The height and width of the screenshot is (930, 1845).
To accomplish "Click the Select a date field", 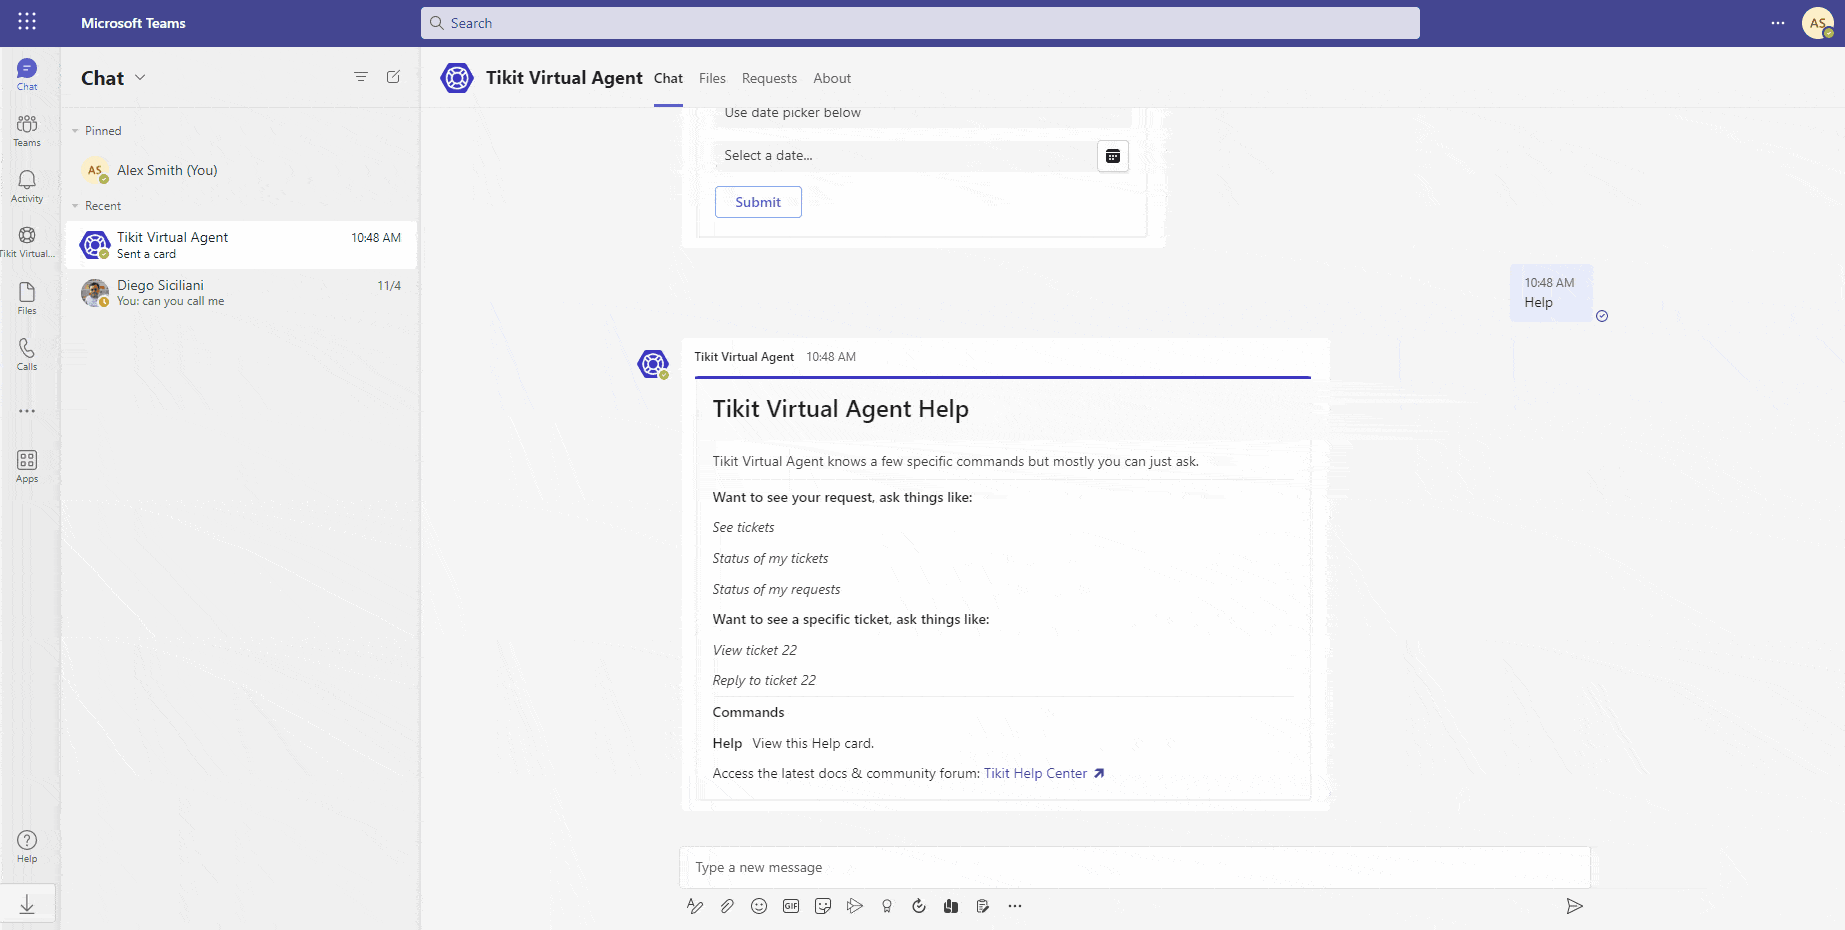I will click(x=905, y=156).
